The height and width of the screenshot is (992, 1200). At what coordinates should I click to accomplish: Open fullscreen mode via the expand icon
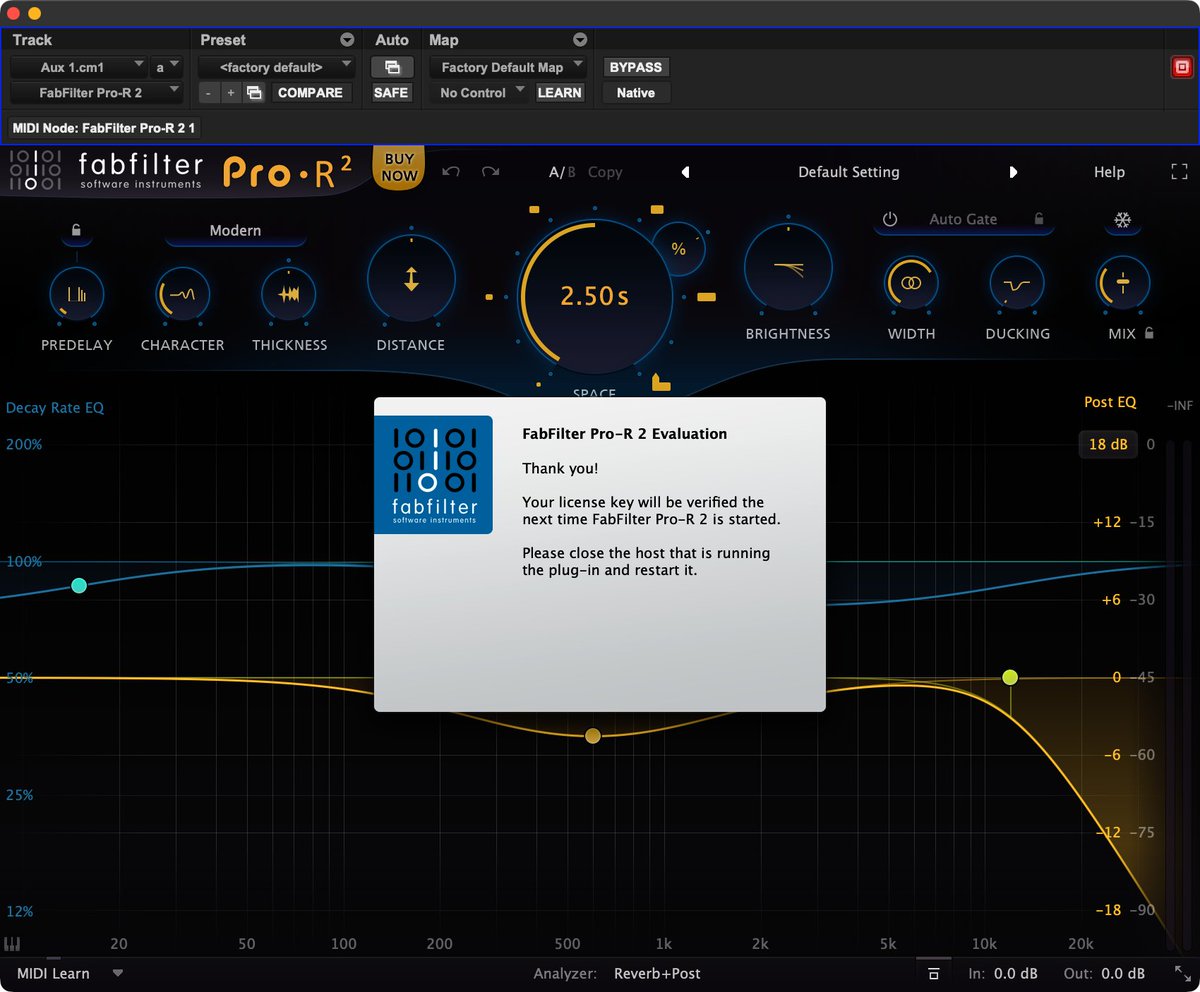click(x=1180, y=171)
